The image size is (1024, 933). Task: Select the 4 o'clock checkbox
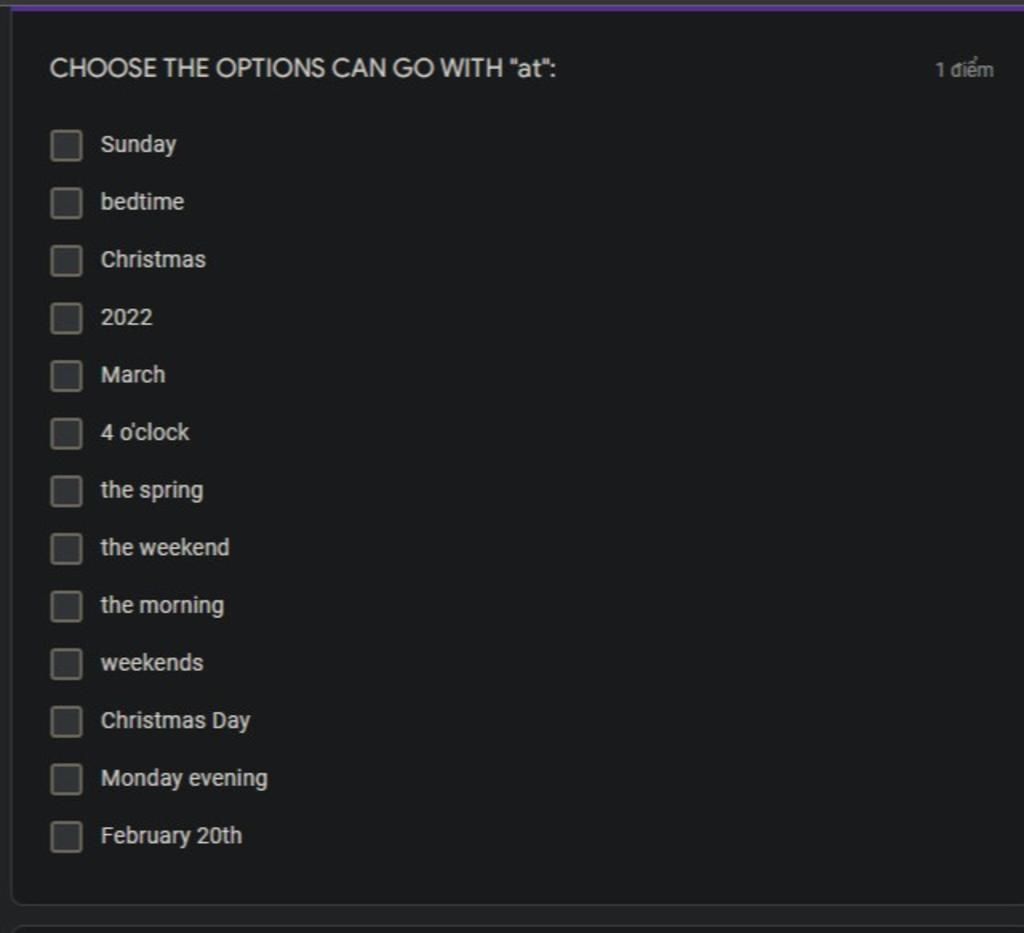66,433
